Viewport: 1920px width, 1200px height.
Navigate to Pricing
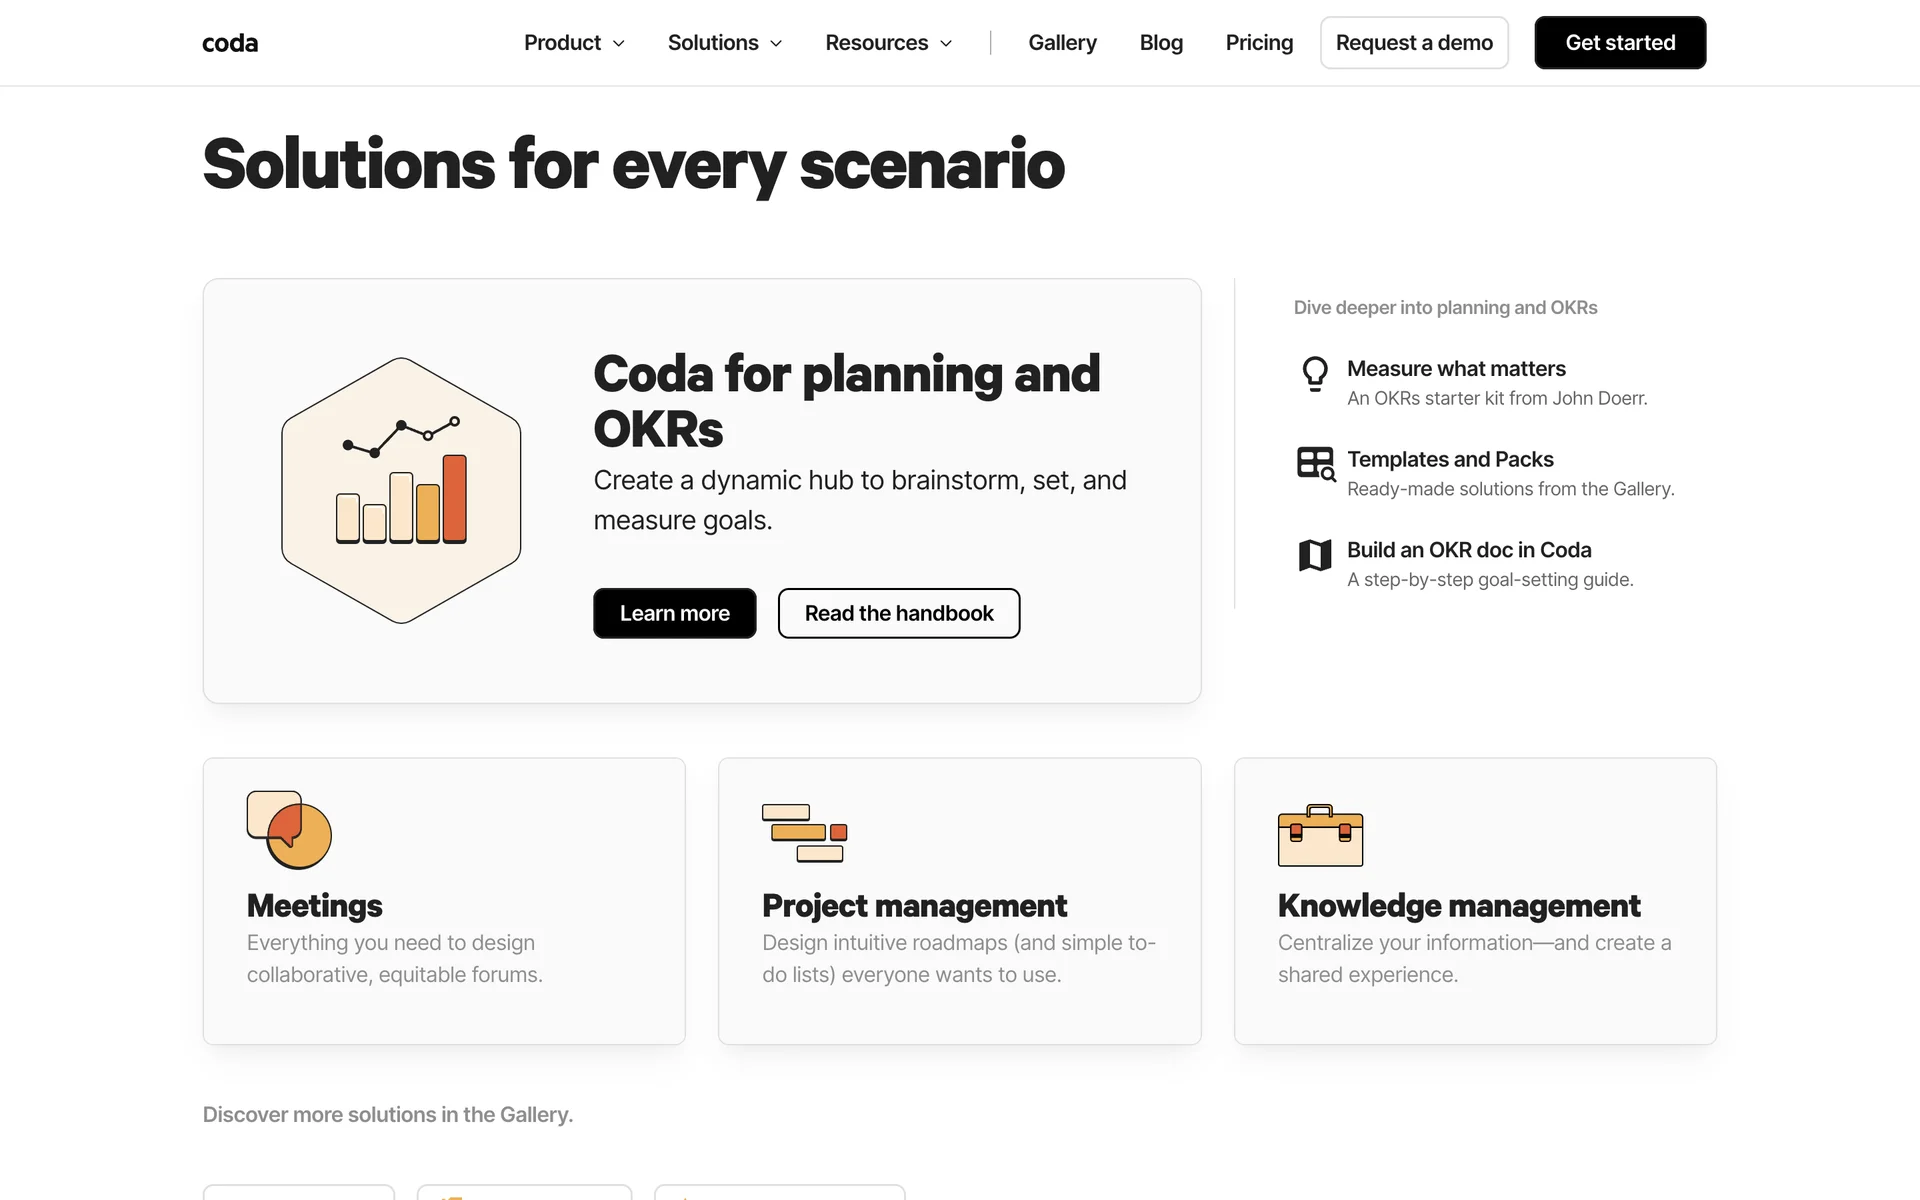coord(1259,43)
